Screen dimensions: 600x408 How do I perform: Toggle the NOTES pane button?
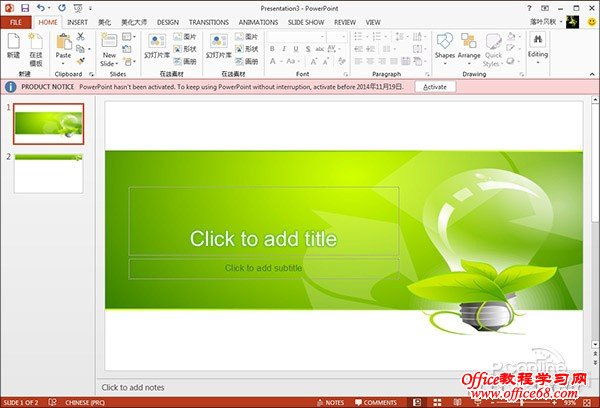331,402
